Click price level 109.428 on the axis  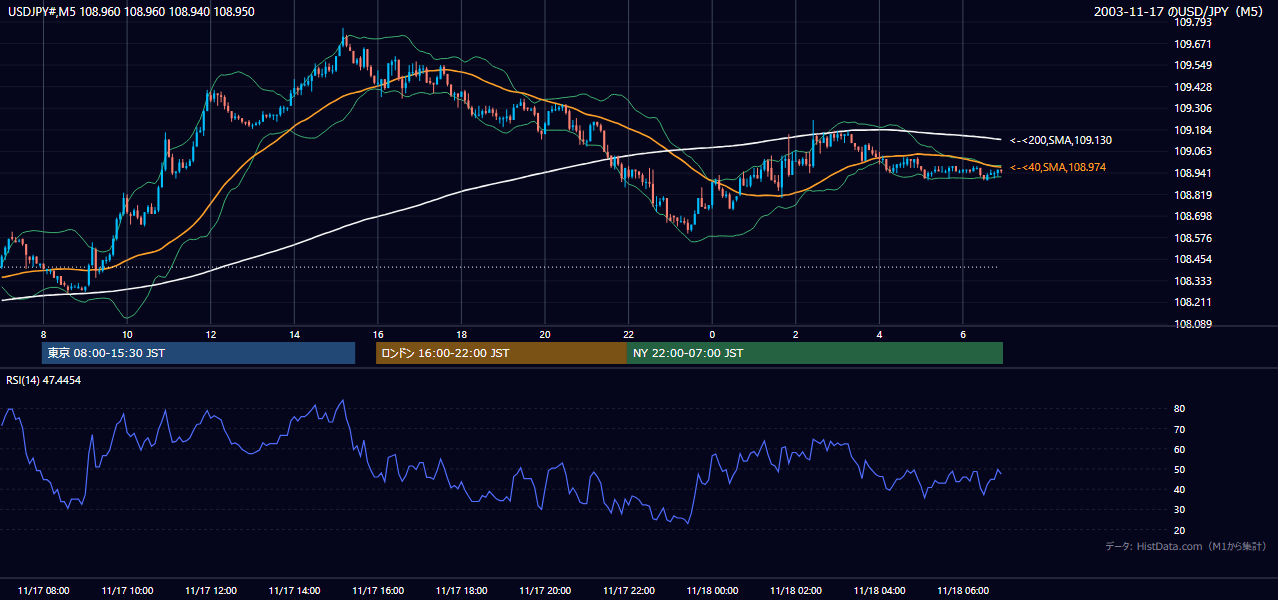1193,87
